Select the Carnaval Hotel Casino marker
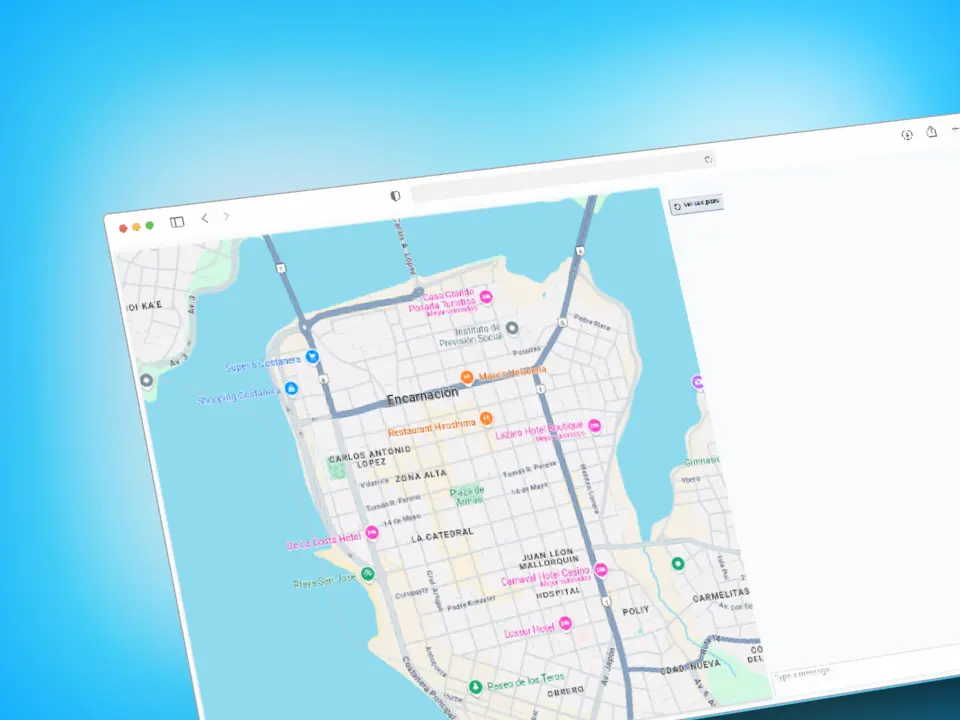Viewport: 960px width, 720px height. pyautogui.click(x=601, y=570)
